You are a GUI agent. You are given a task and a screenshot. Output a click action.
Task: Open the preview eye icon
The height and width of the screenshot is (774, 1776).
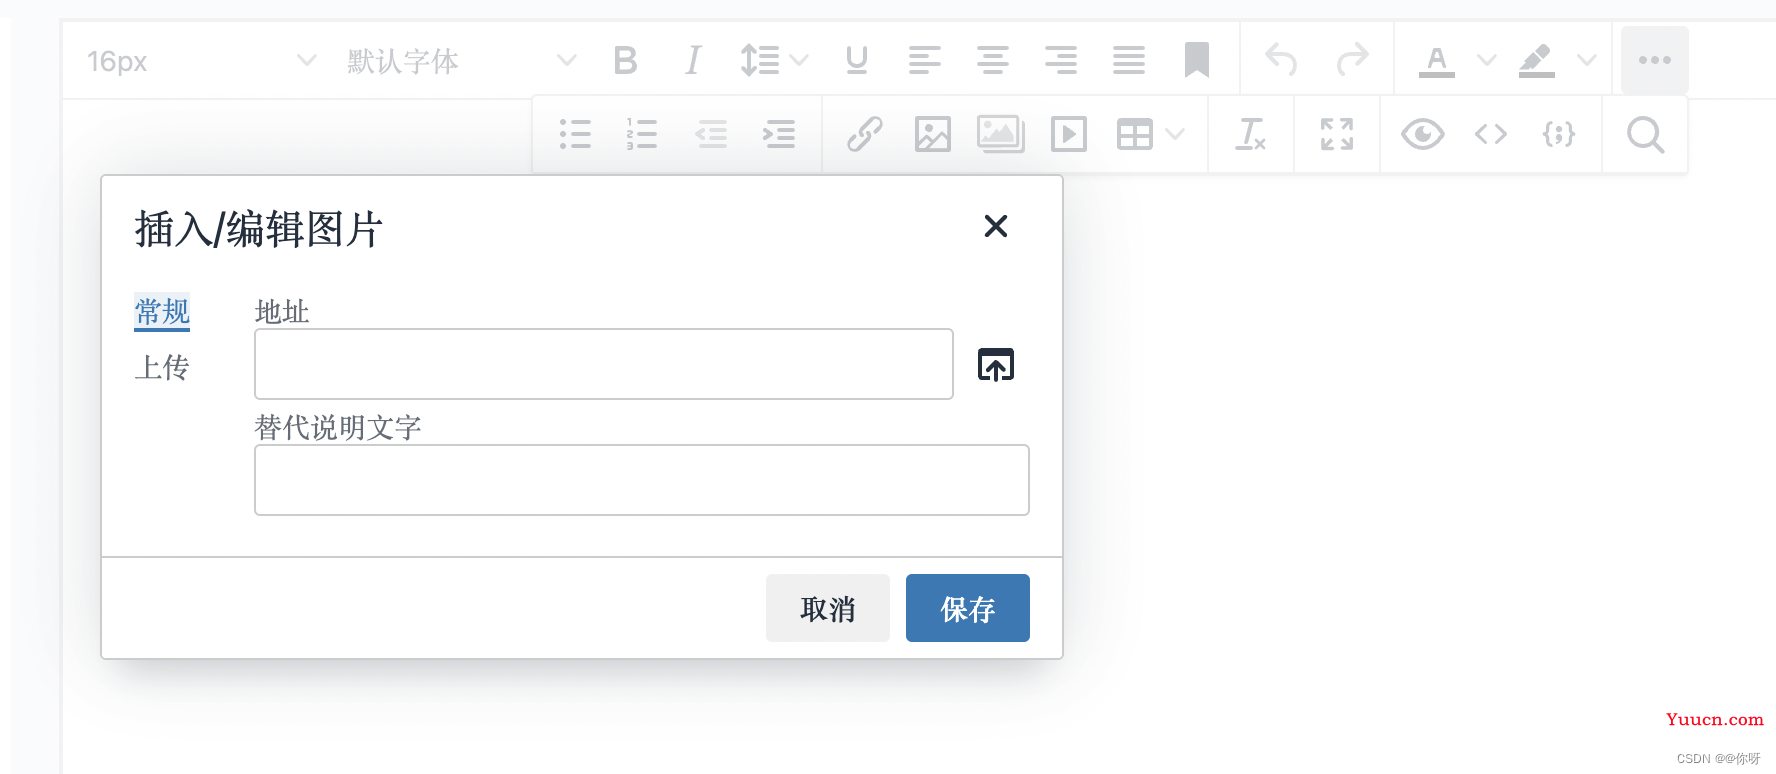[x=1423, y=134]
